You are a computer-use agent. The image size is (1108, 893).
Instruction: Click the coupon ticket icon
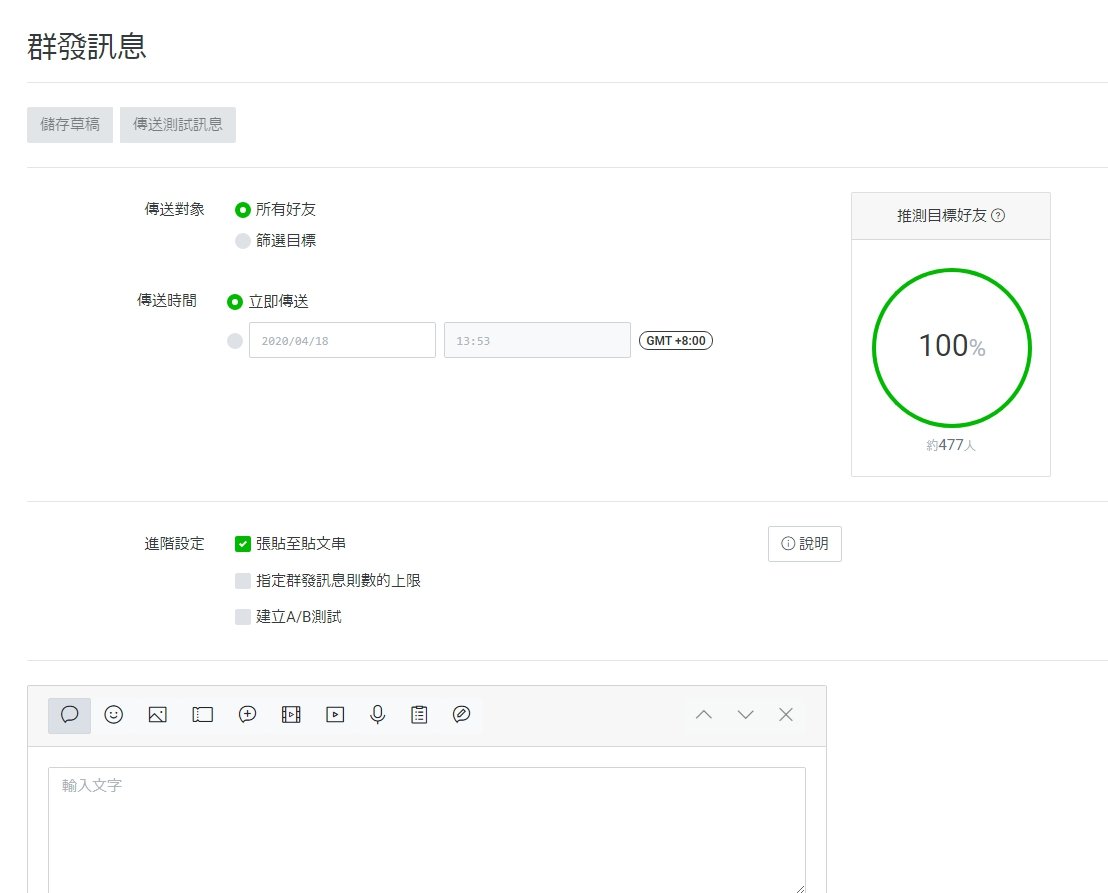click(x=203, y=715)
